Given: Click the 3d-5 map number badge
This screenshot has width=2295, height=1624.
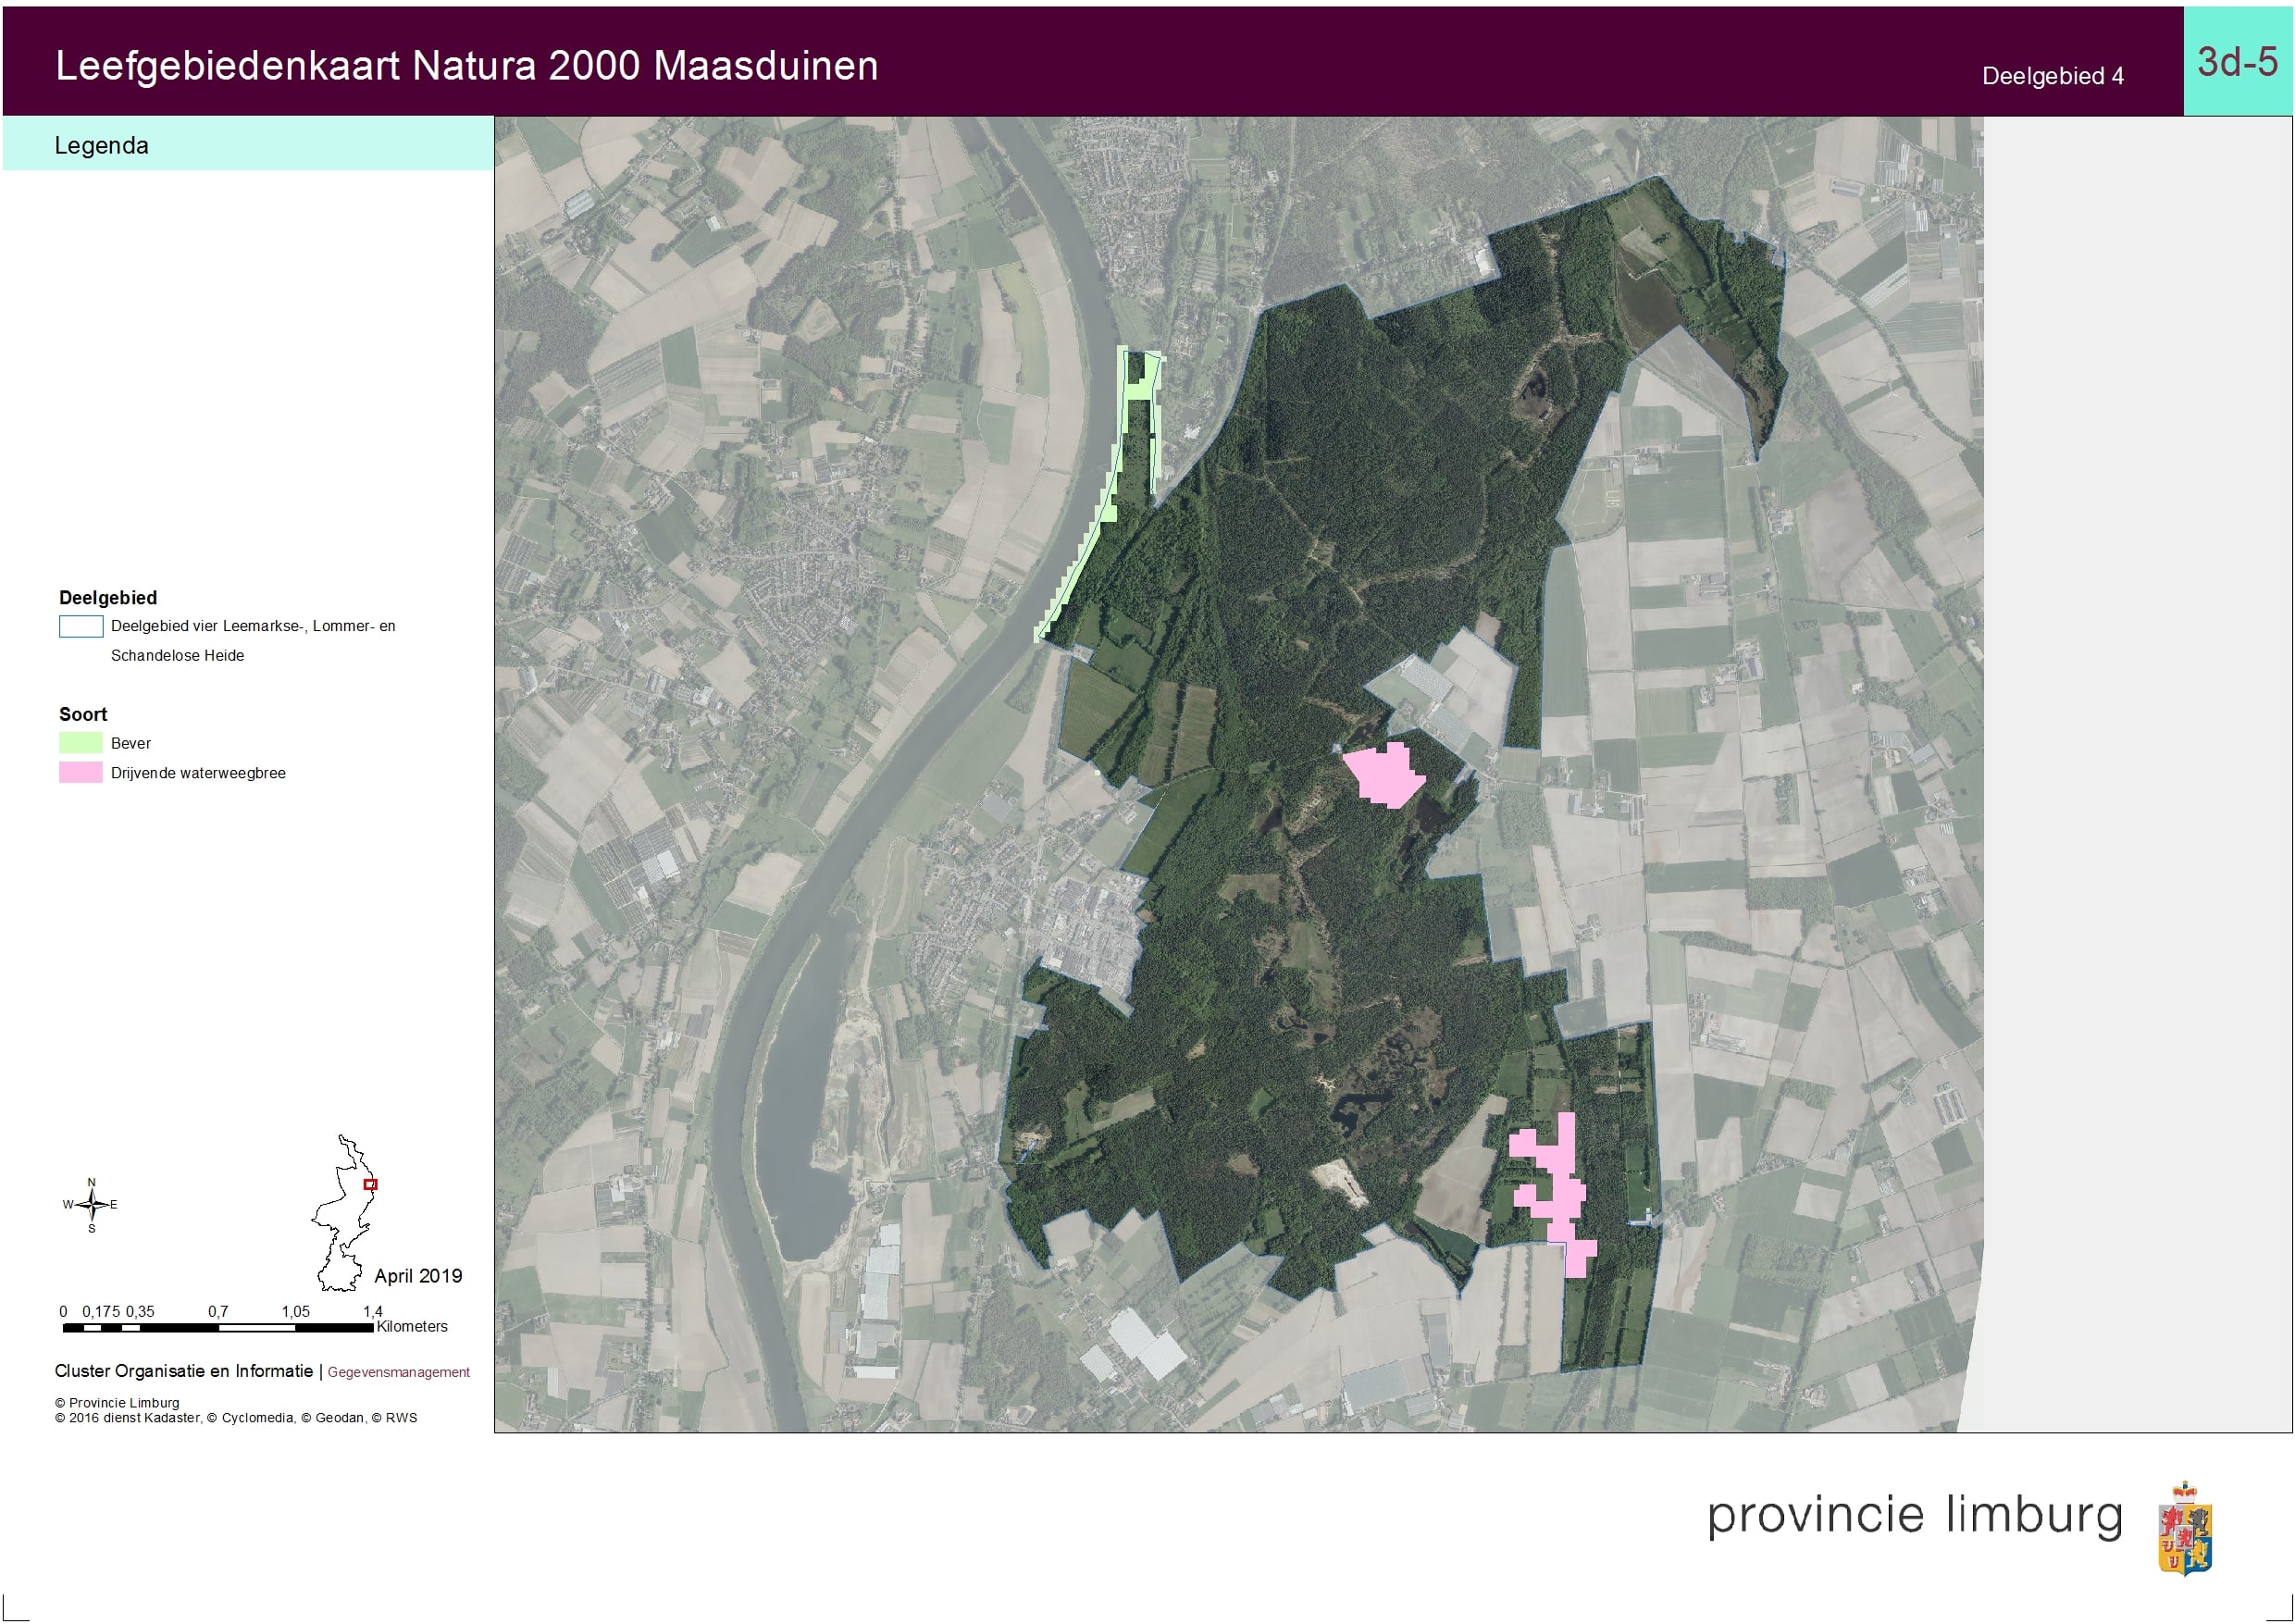Looking at the screenshot, I should (x=2237, y=62).
